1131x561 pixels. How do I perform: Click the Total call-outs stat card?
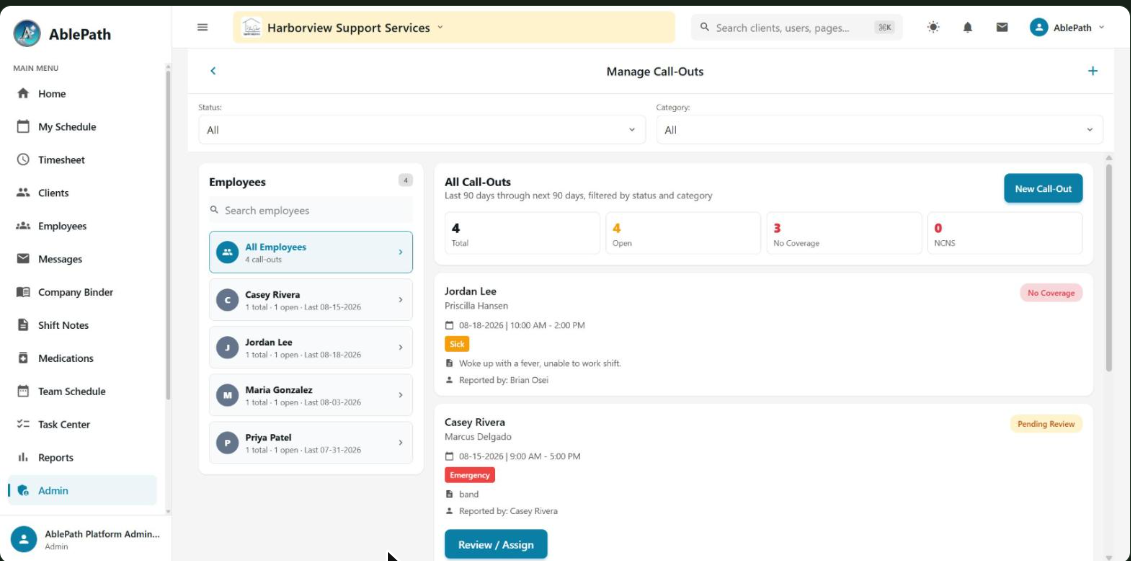pos(522,233)
